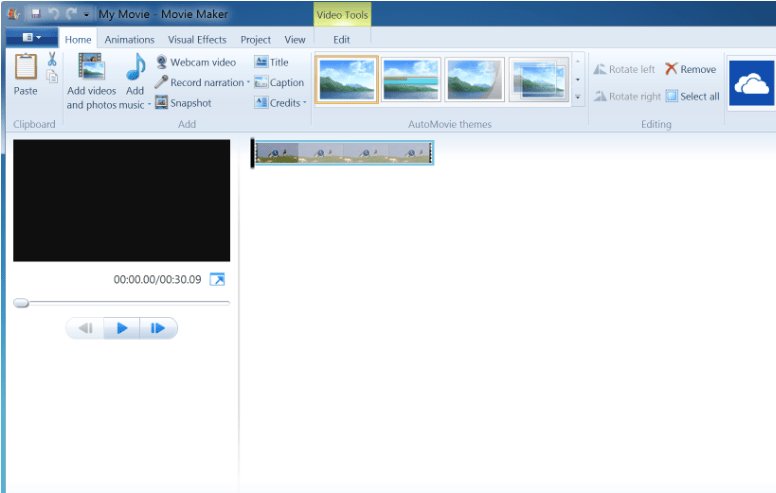This screenshot has height=493, width=776.
Task: Add a Caption to the clip
Action: [x=279, y=83]
